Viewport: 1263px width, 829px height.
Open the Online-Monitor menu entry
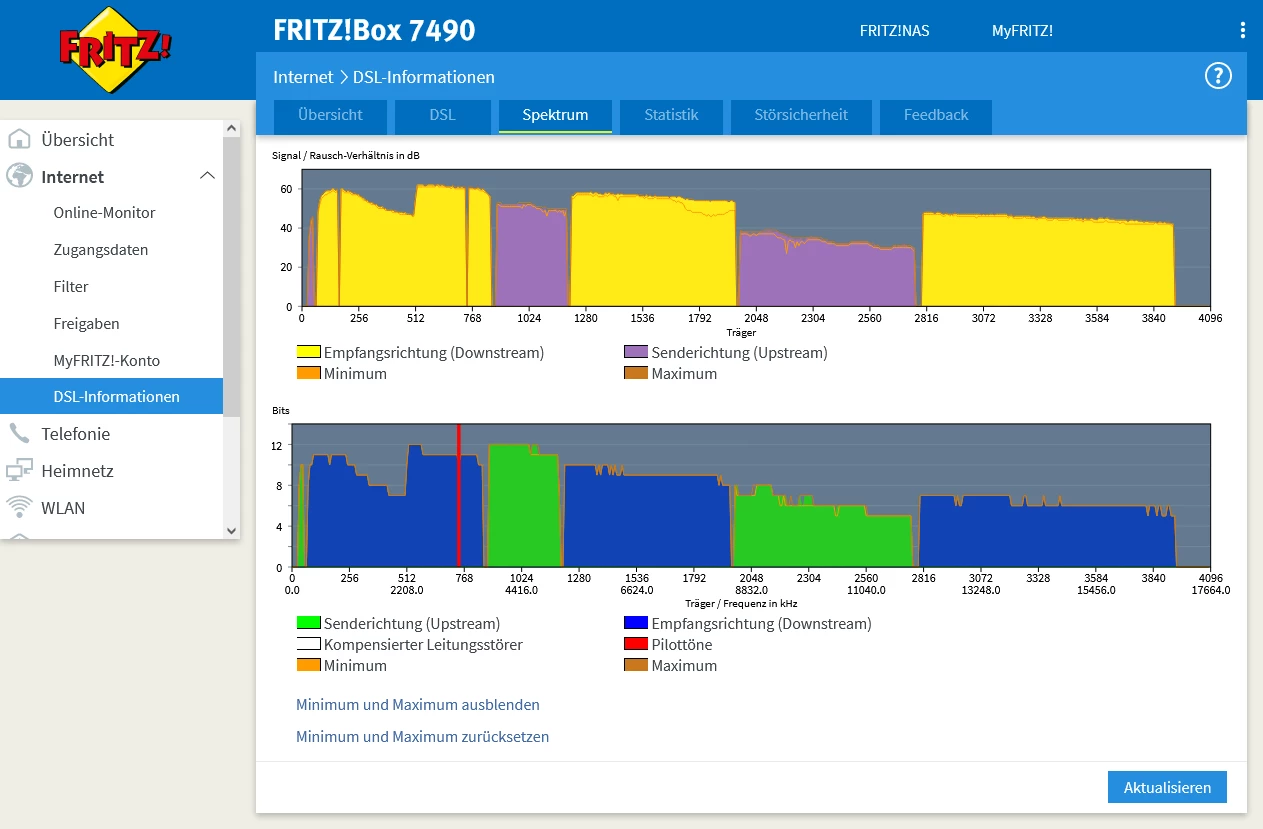point(104,213)
